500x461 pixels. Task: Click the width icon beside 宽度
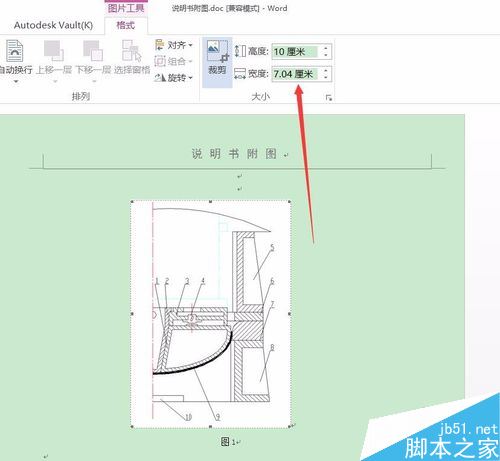point(240,74)
